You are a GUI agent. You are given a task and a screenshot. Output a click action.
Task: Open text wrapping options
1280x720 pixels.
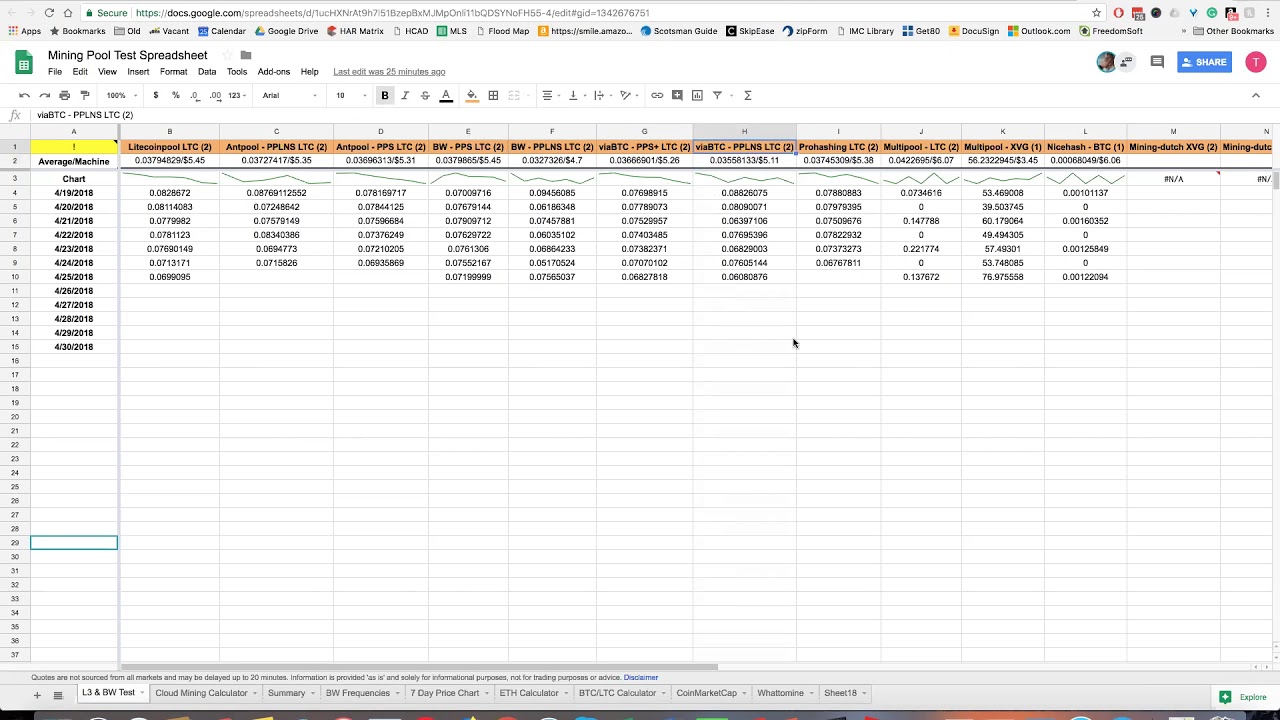click(x=602, y=95)
